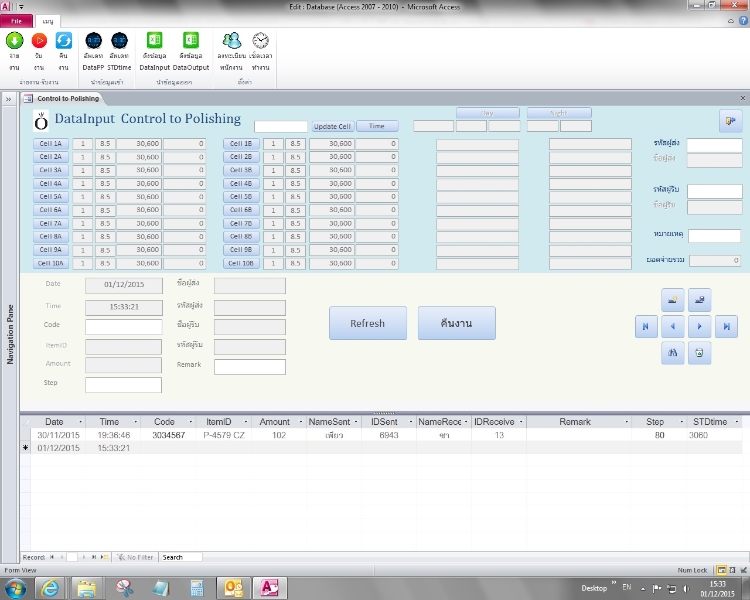The image size is (750, 600).
Task: Expand the Navigation Pane
Action: 8,99
